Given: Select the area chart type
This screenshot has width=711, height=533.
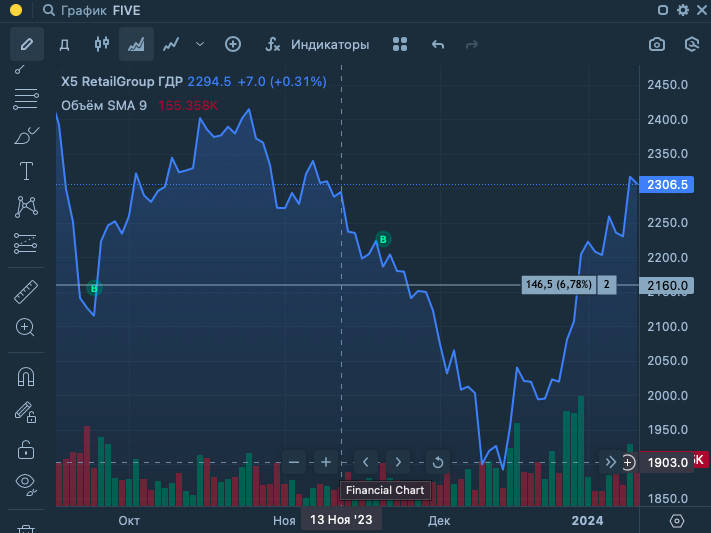Looking at the screenshot, I should [x=136, y=44].
